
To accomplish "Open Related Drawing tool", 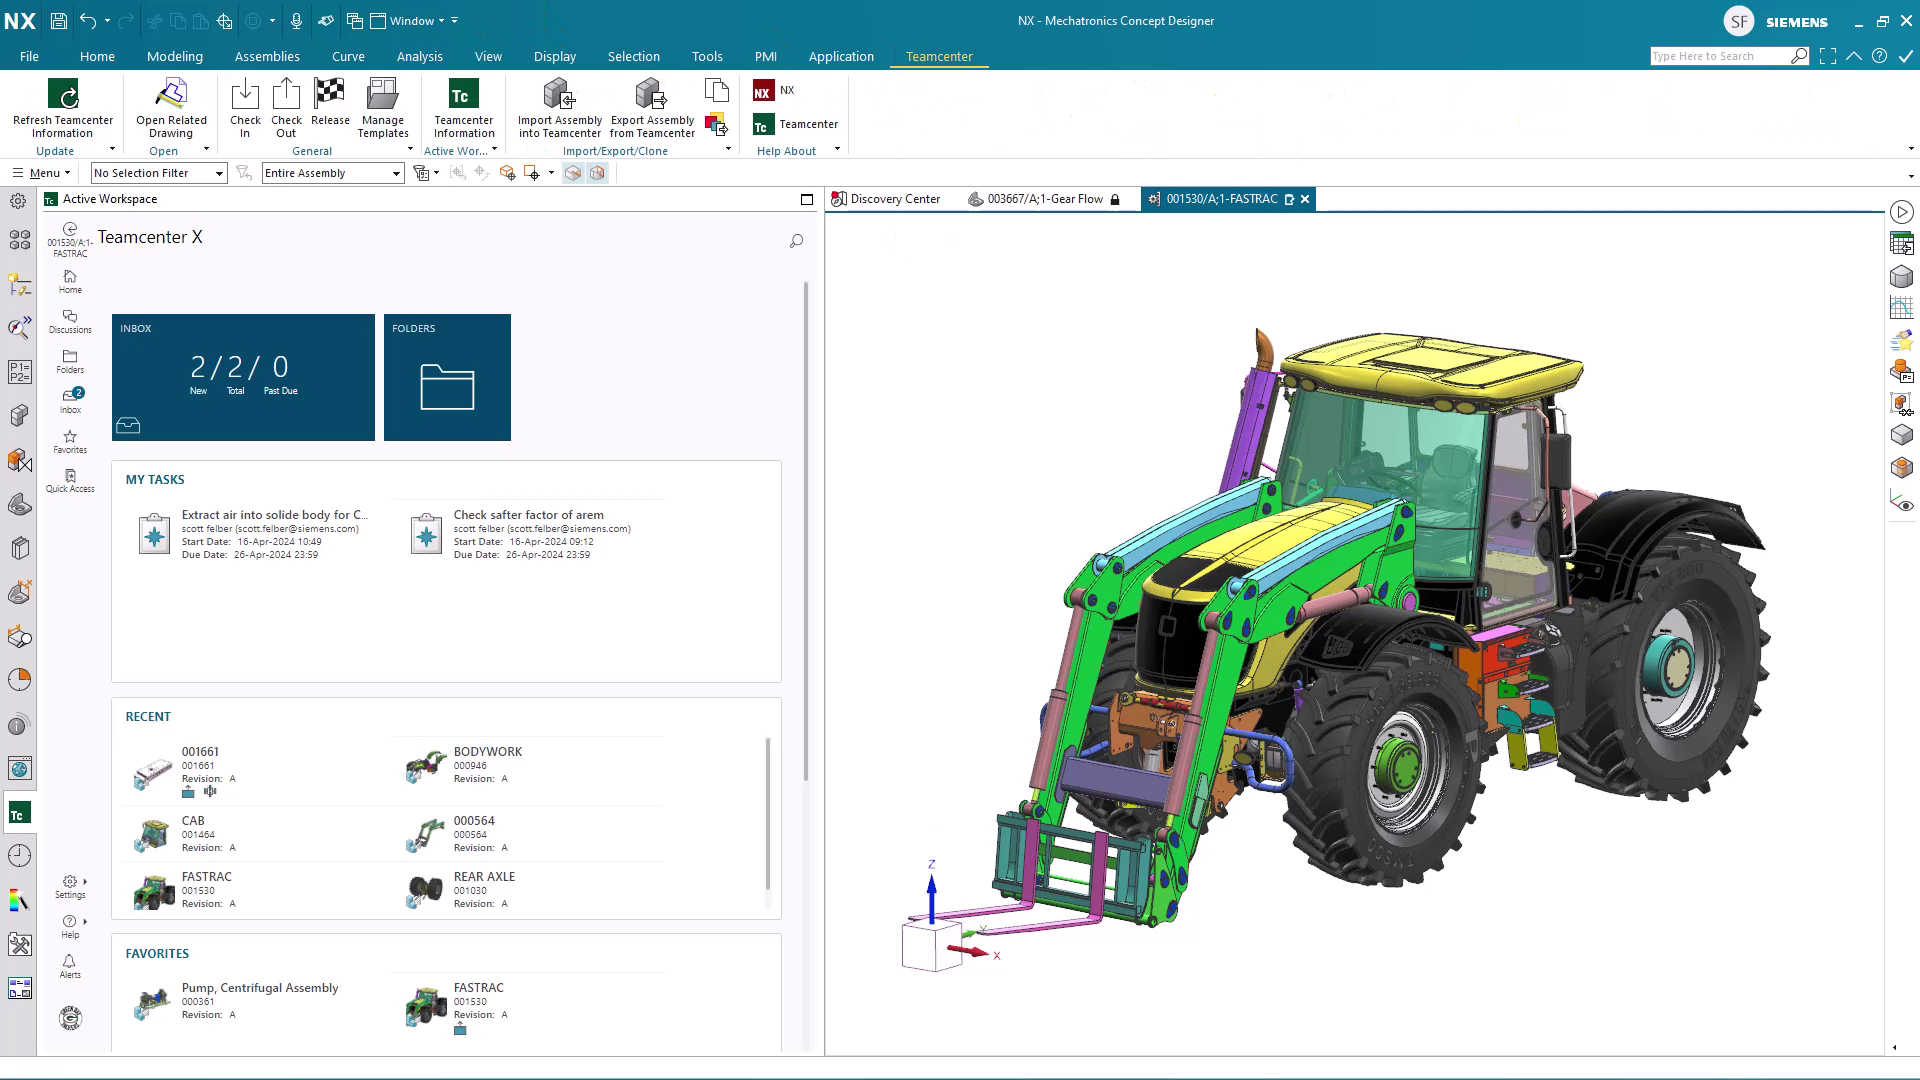I will [171, 95].
